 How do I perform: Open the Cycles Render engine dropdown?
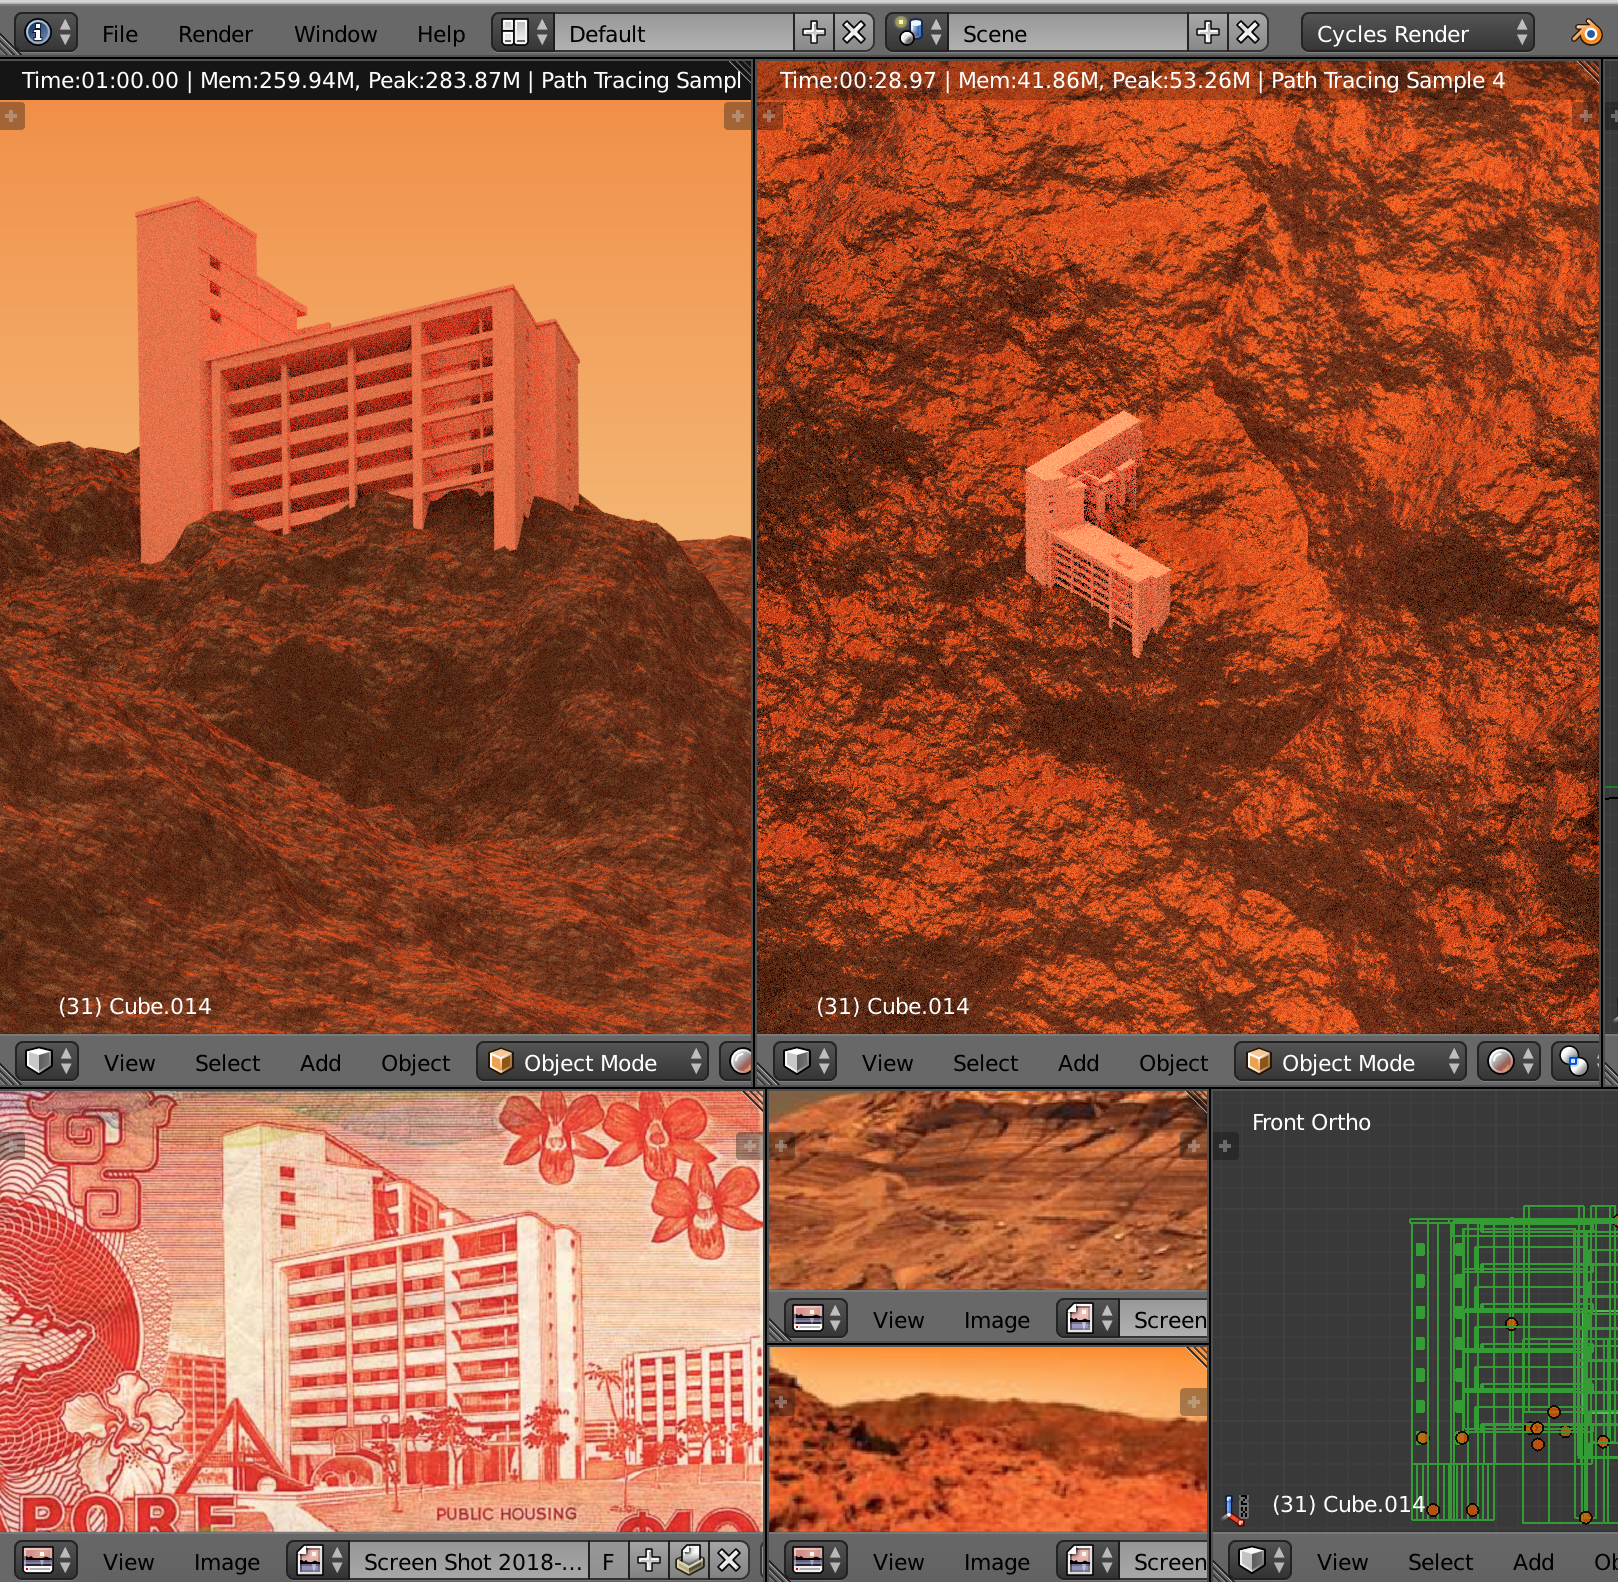(x=1417, y=33)
